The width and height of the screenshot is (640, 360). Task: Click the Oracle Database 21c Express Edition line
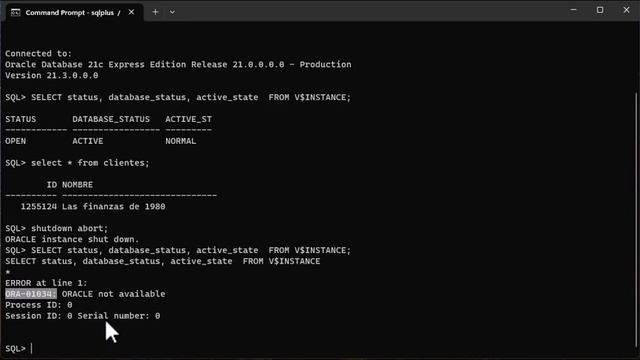178,64
